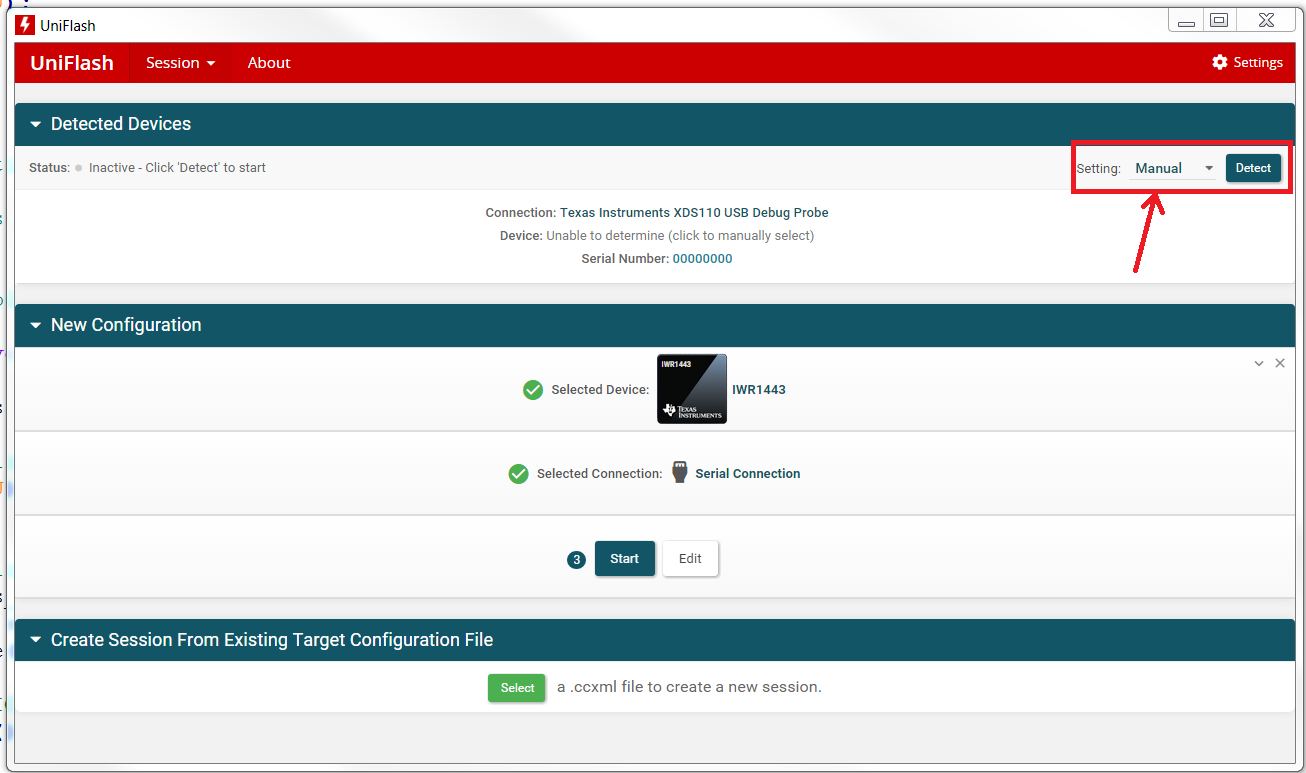Viewport: 1306px width, 773px height.
Task: Click the Serial Connection plug icon
Action: click(x=680, y=473)
